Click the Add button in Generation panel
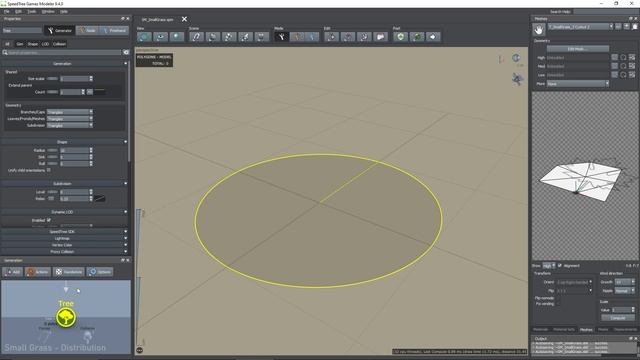Screen dimensions: 640x360 pos(13,272)
